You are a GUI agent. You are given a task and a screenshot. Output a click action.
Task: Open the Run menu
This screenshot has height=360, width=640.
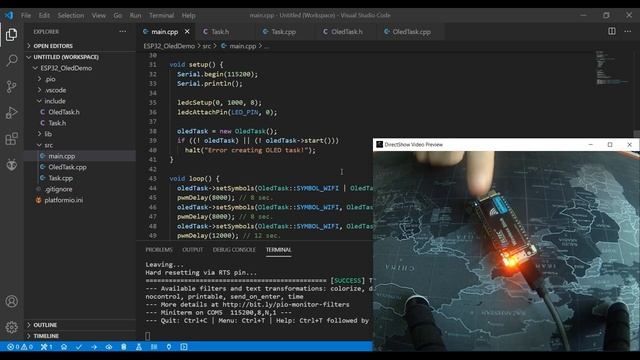tap(135, 15)
